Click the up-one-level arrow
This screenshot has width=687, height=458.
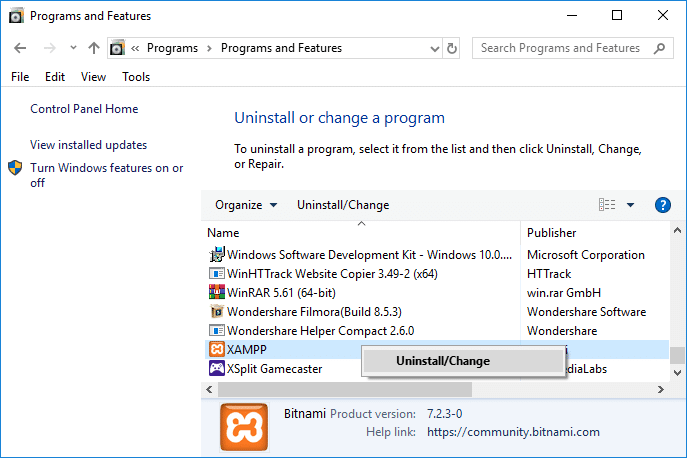(x=94, y=48)
